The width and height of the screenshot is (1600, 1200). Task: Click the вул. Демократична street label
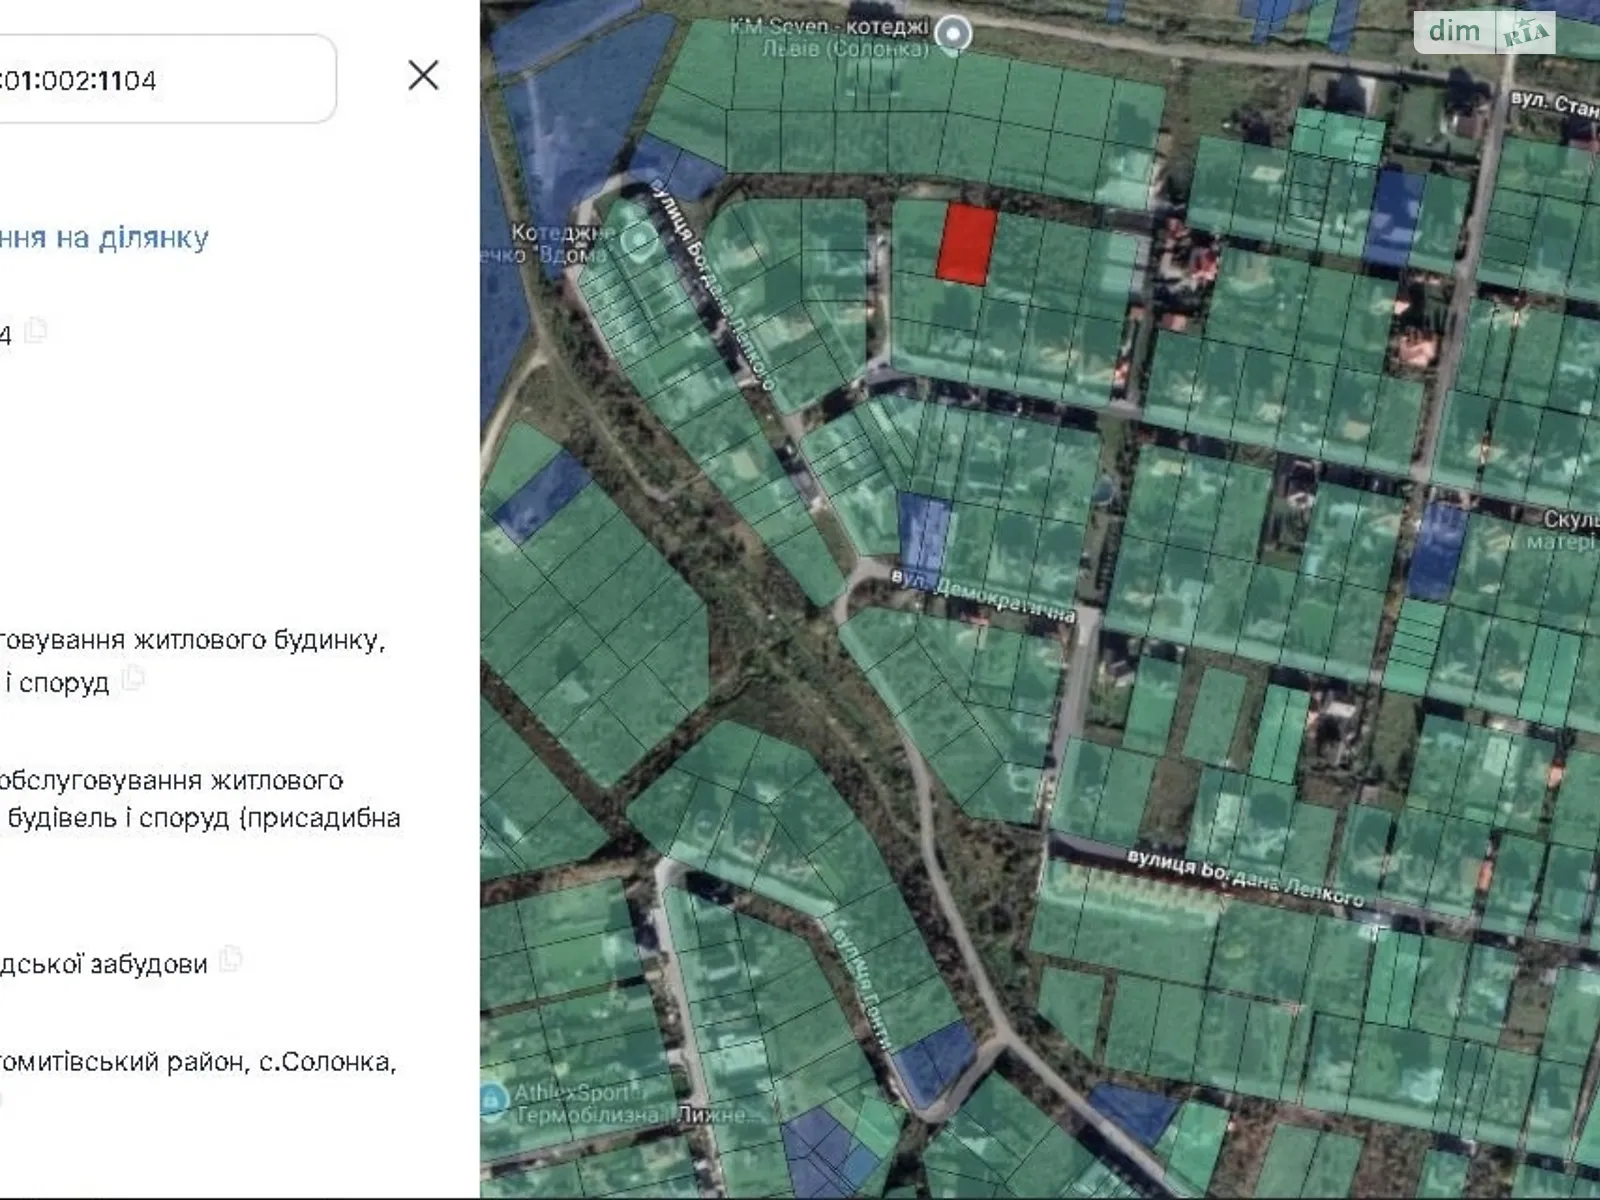982,596
